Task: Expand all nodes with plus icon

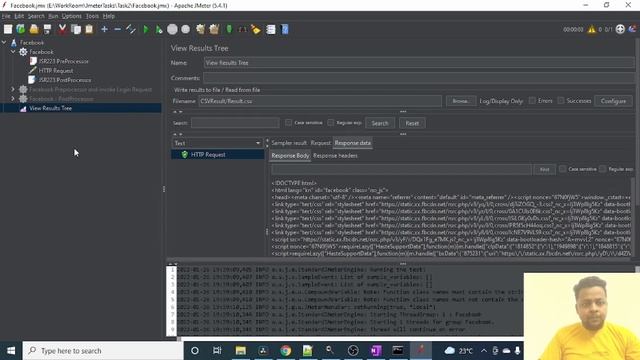Action: tap(104, 29)
